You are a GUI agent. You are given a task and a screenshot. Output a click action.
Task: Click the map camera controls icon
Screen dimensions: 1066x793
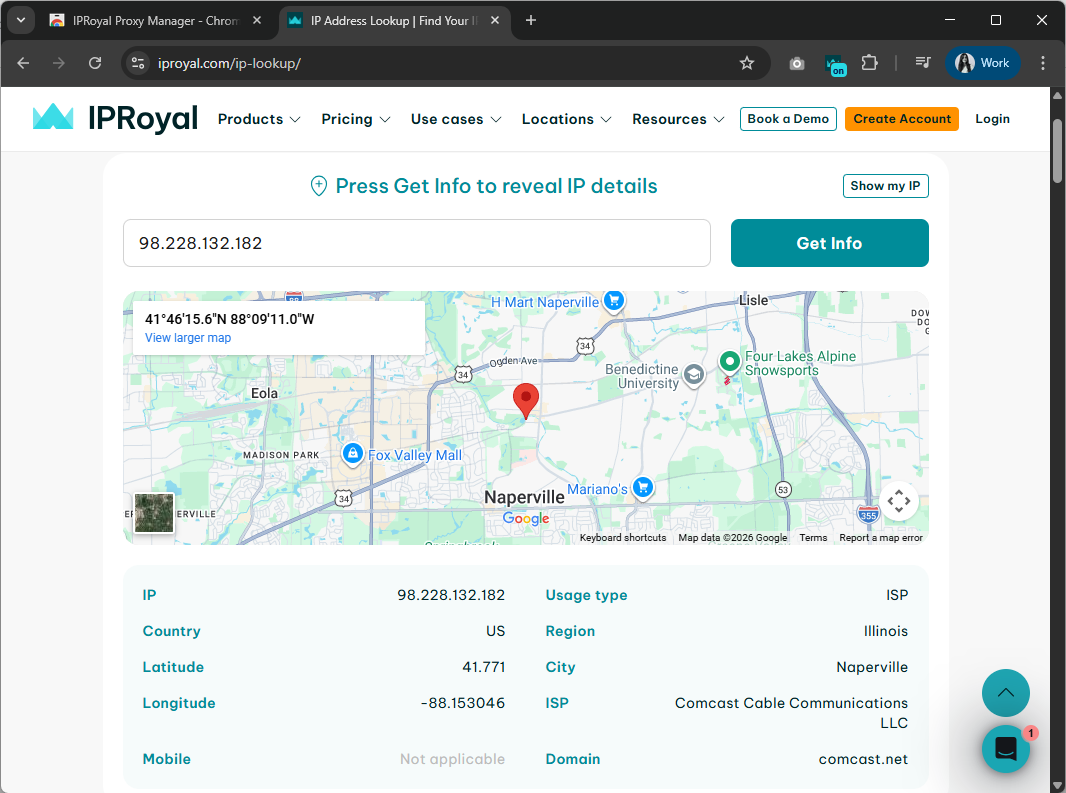coord(898,501)
